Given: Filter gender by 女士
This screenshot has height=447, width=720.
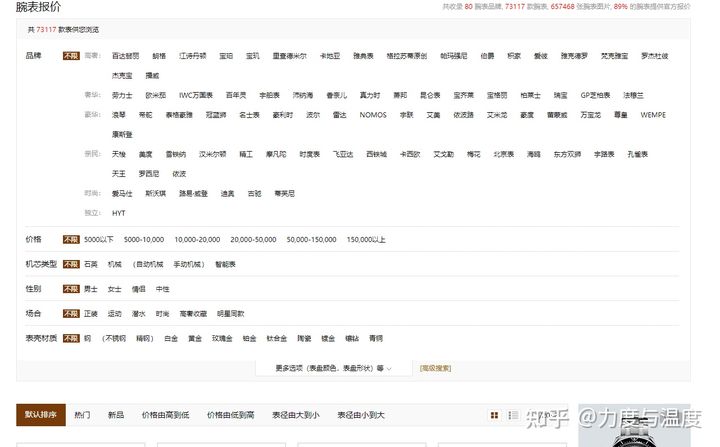Looking at the screenshot, I should (x=114, y=289).
